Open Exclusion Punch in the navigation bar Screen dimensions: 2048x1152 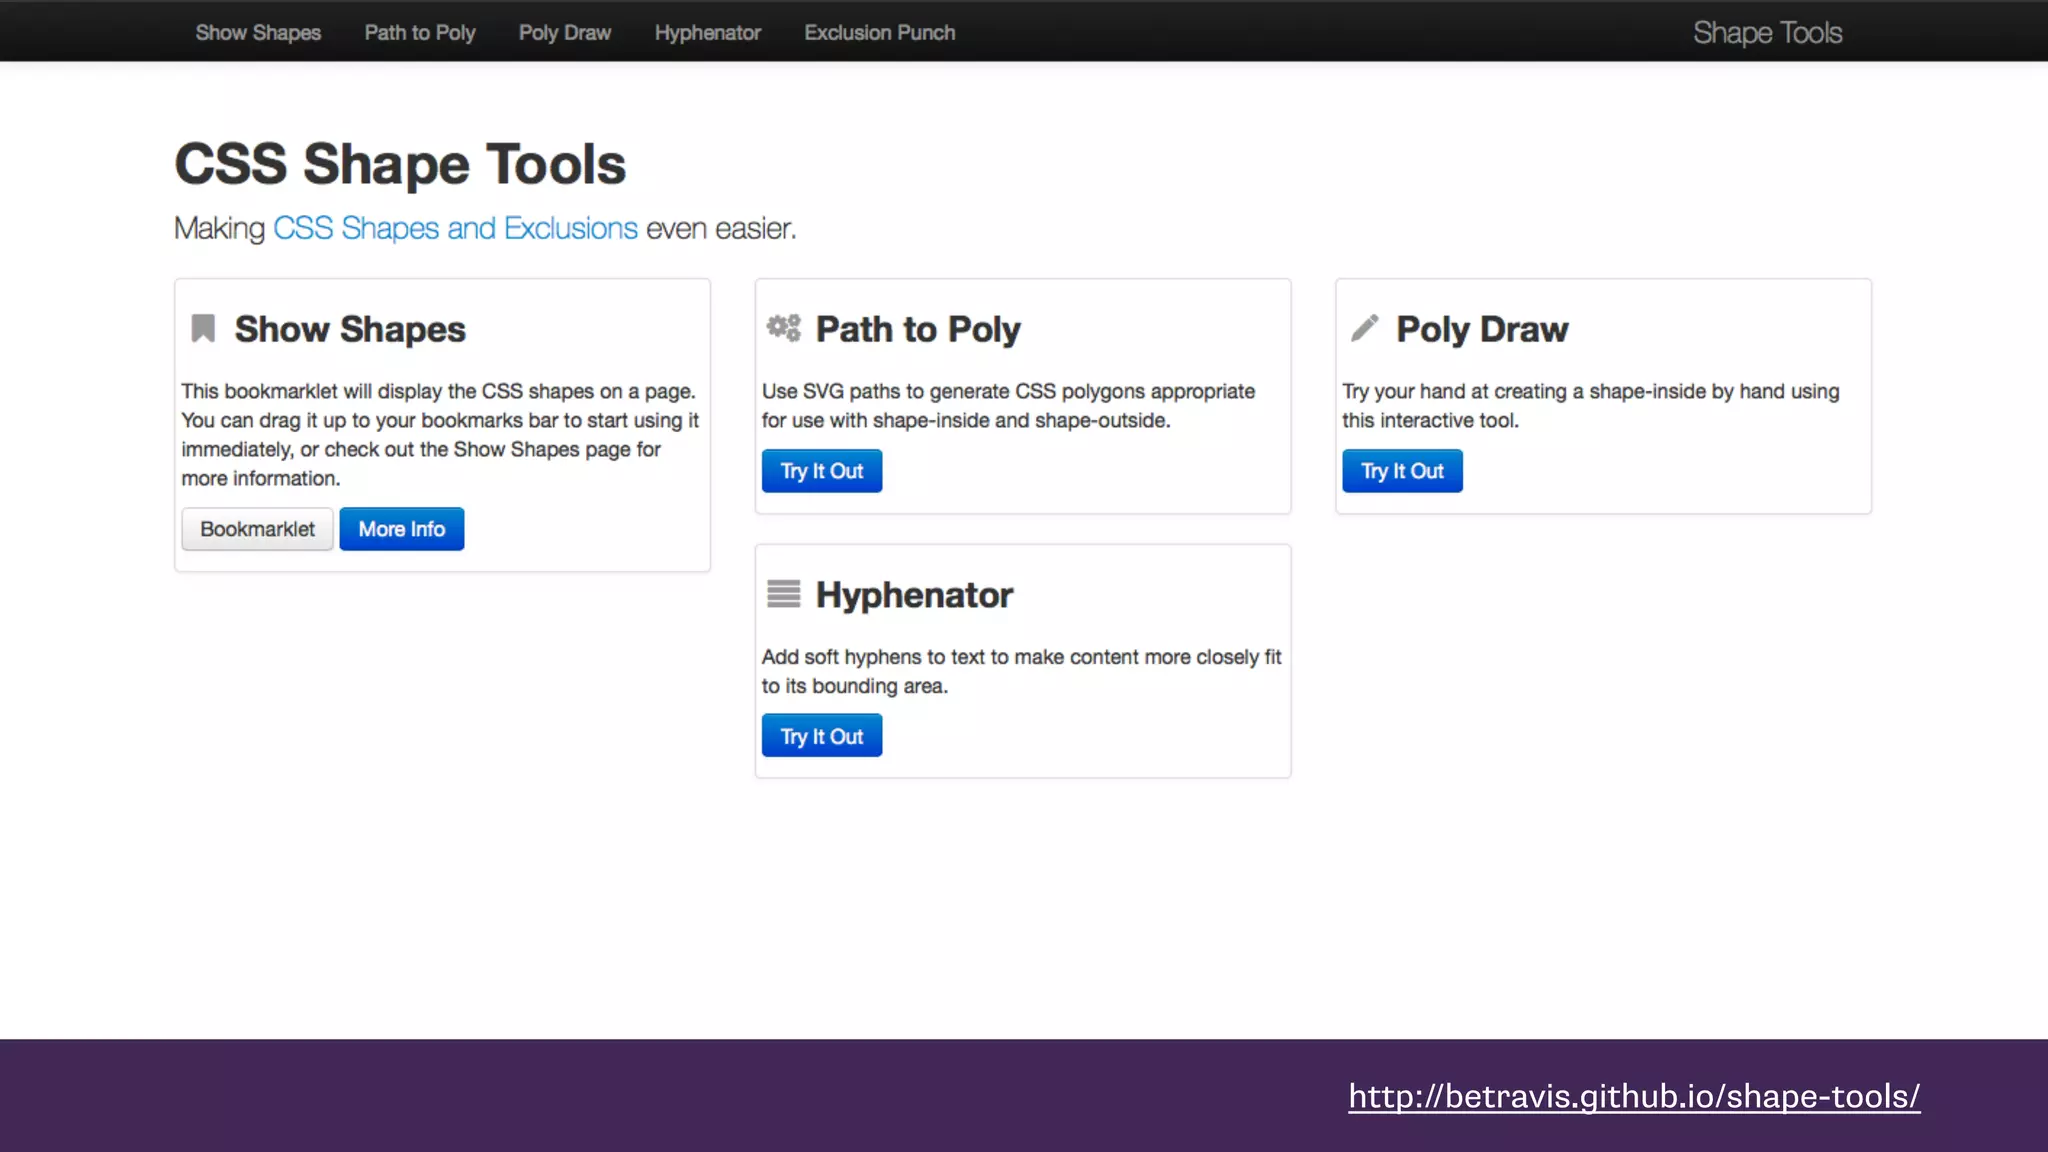(880, 32)
